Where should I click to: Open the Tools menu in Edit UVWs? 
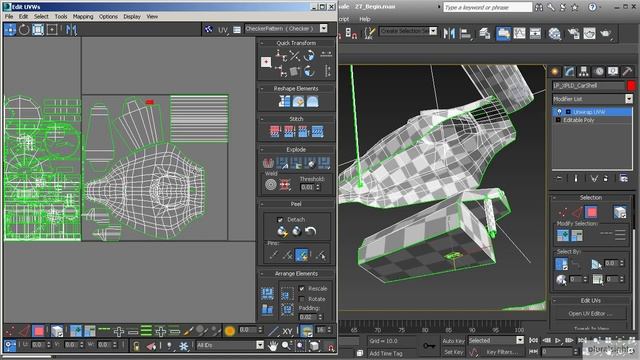(61, 17)
